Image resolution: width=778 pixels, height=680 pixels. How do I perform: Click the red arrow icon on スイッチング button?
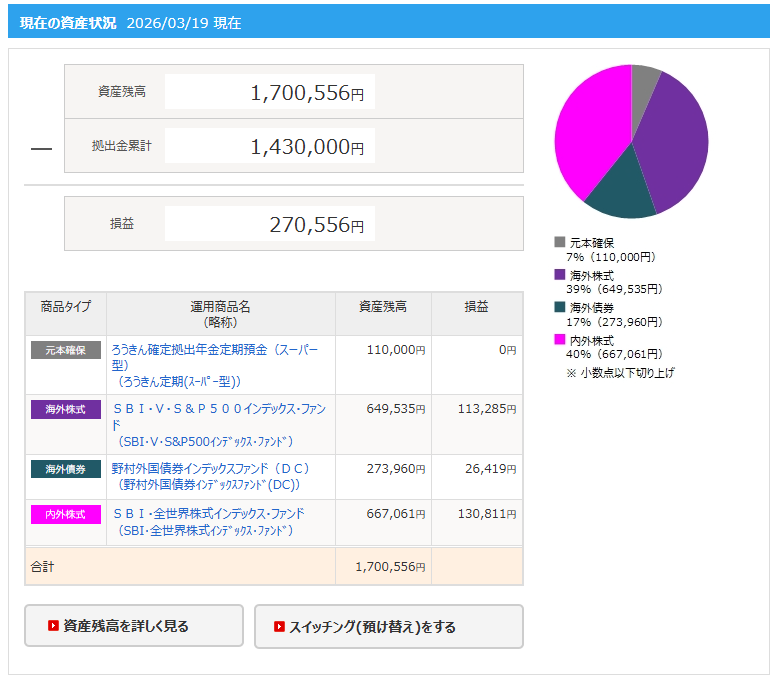(280, 627)
